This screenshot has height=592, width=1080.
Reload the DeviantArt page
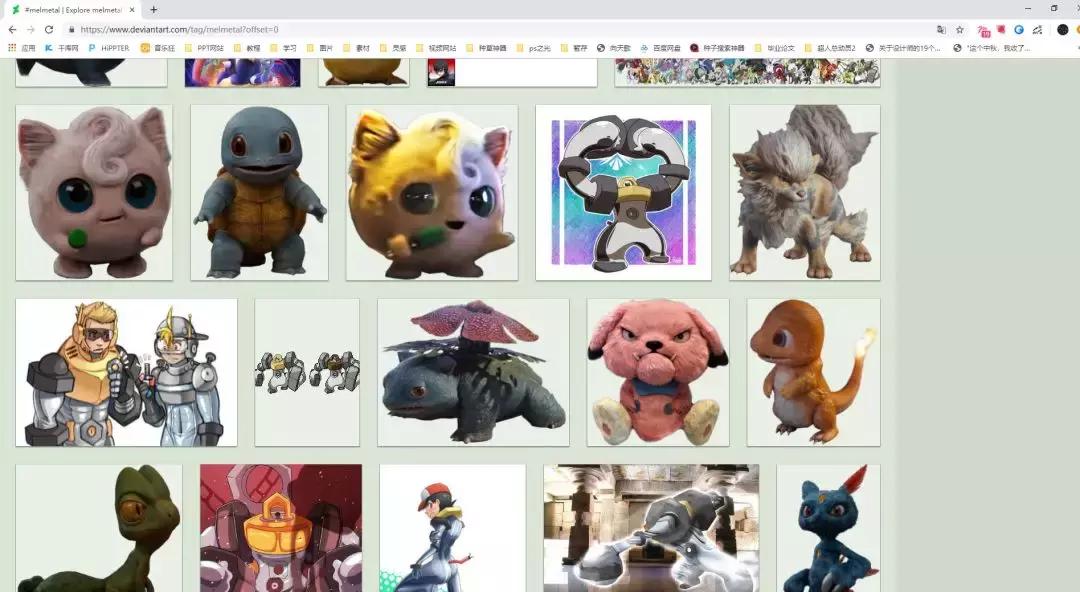pyautogui.click(x=49, y=30)
